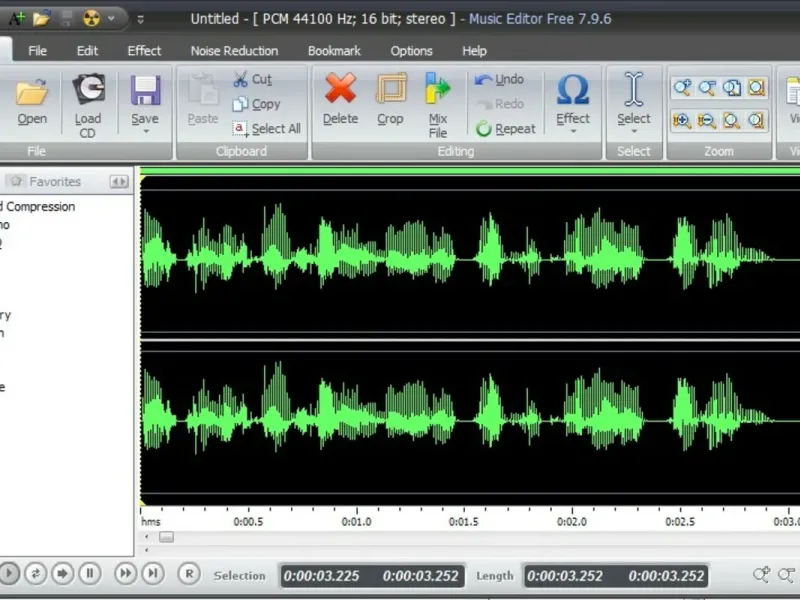
Task: Expand the Select tool dropdown
Action: tap(633, 131)
